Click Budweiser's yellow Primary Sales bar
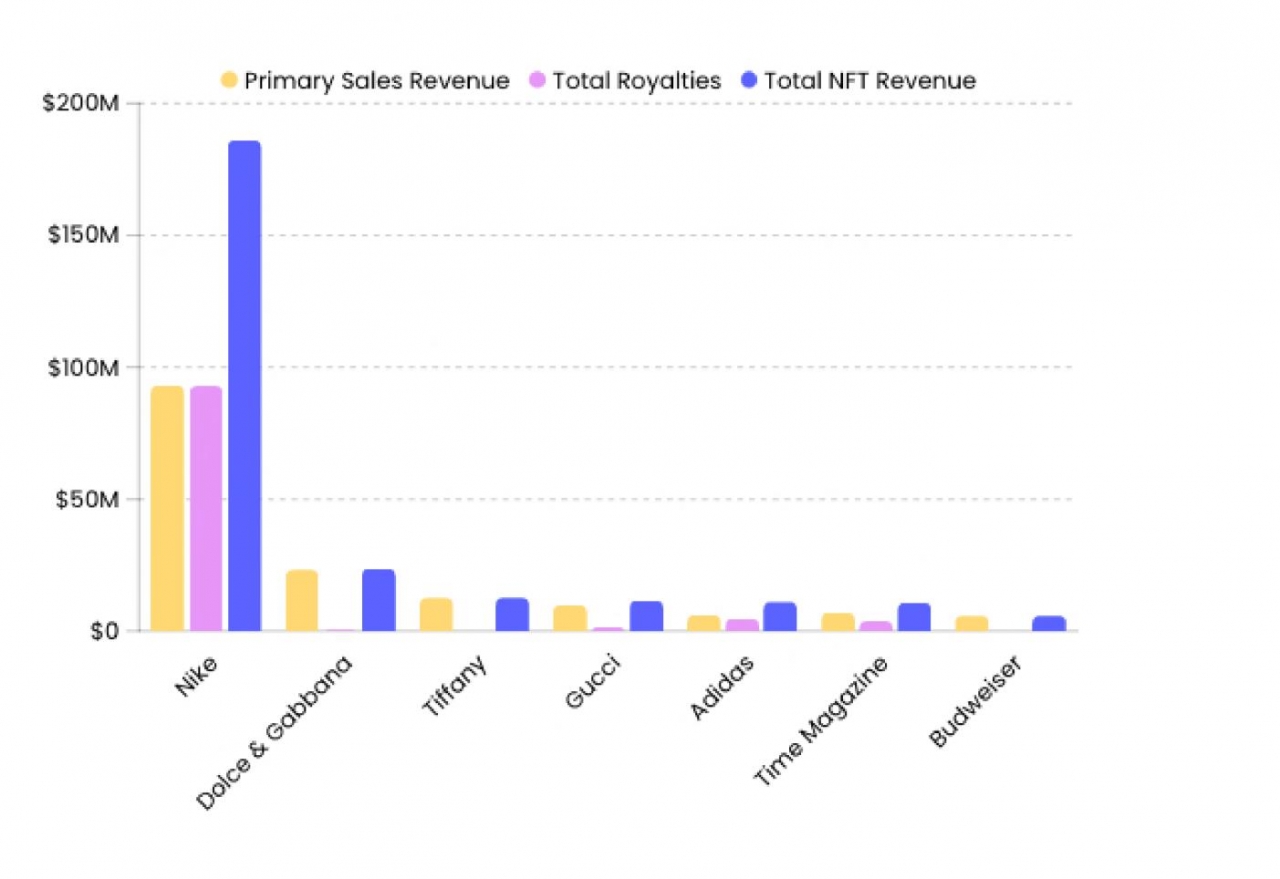 point(971,623)
